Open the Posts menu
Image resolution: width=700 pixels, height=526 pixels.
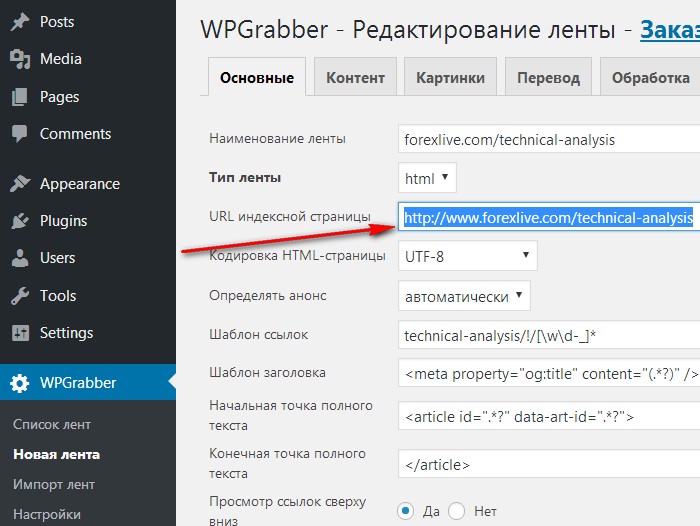pyautogui.click(x=57, y=22)
